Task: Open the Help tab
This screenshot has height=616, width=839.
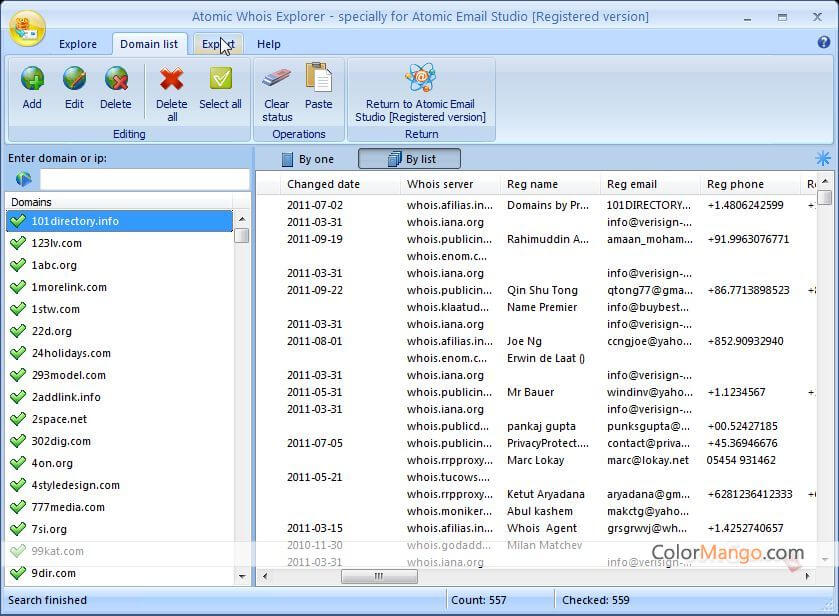Action: (x=268, y=44)
